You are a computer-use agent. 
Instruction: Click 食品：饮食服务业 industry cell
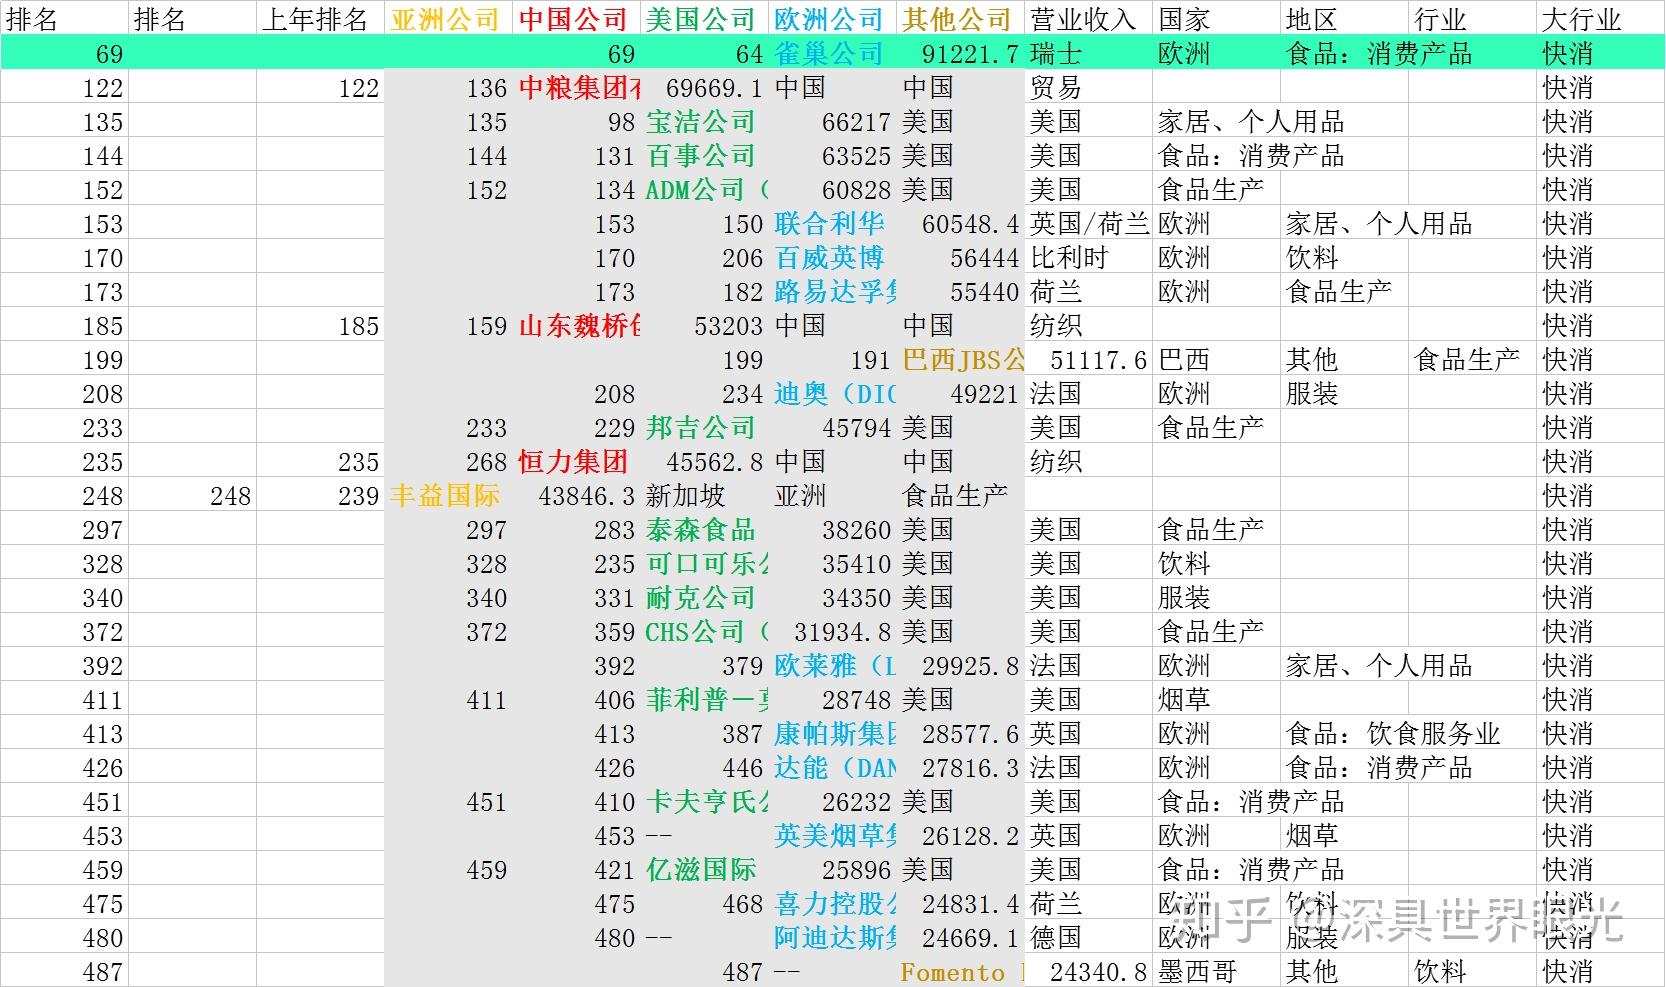coord(1393,733)
